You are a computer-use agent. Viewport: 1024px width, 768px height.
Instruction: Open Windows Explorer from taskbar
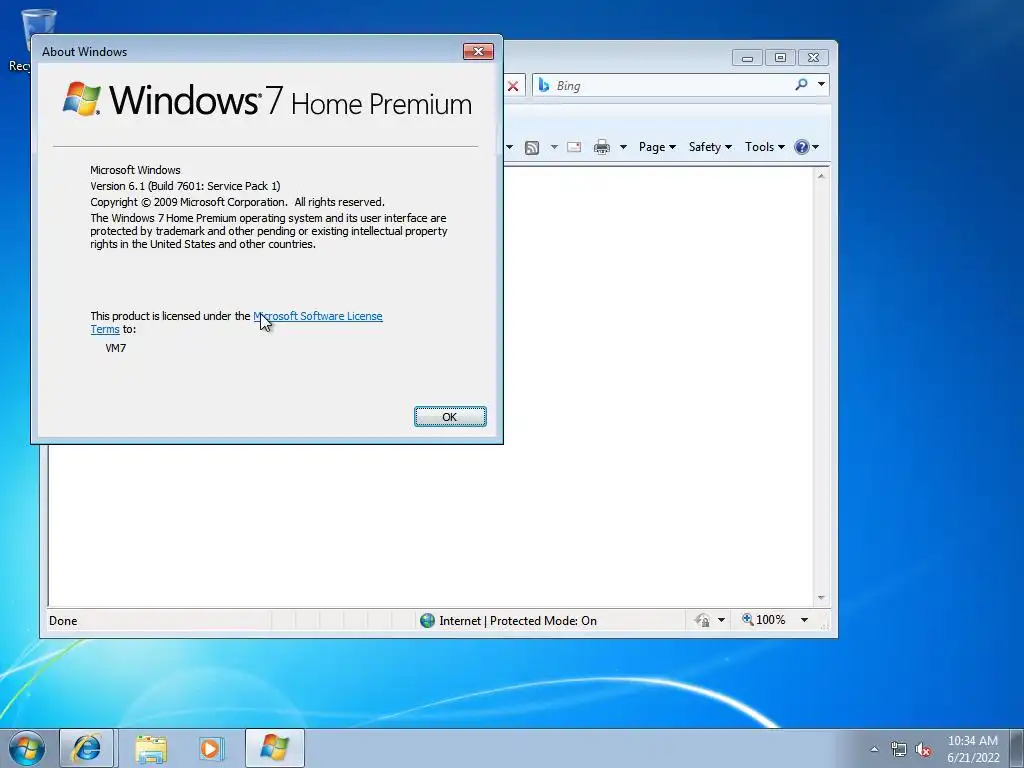[151, 748]
